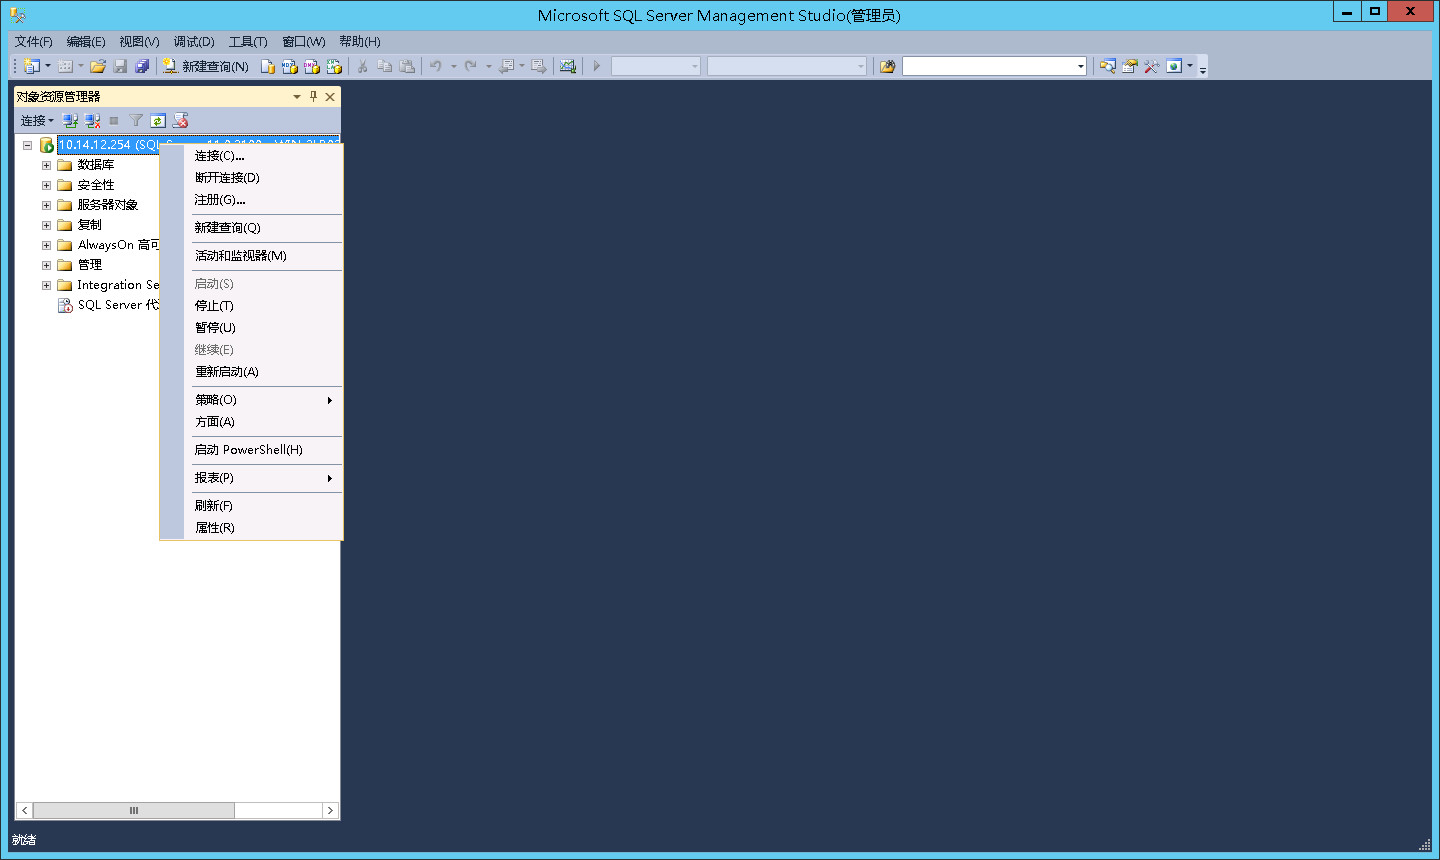Toggle auto-hide pin of Object Explorer
Screen dimensions: 1440x860
pos(313,97)
